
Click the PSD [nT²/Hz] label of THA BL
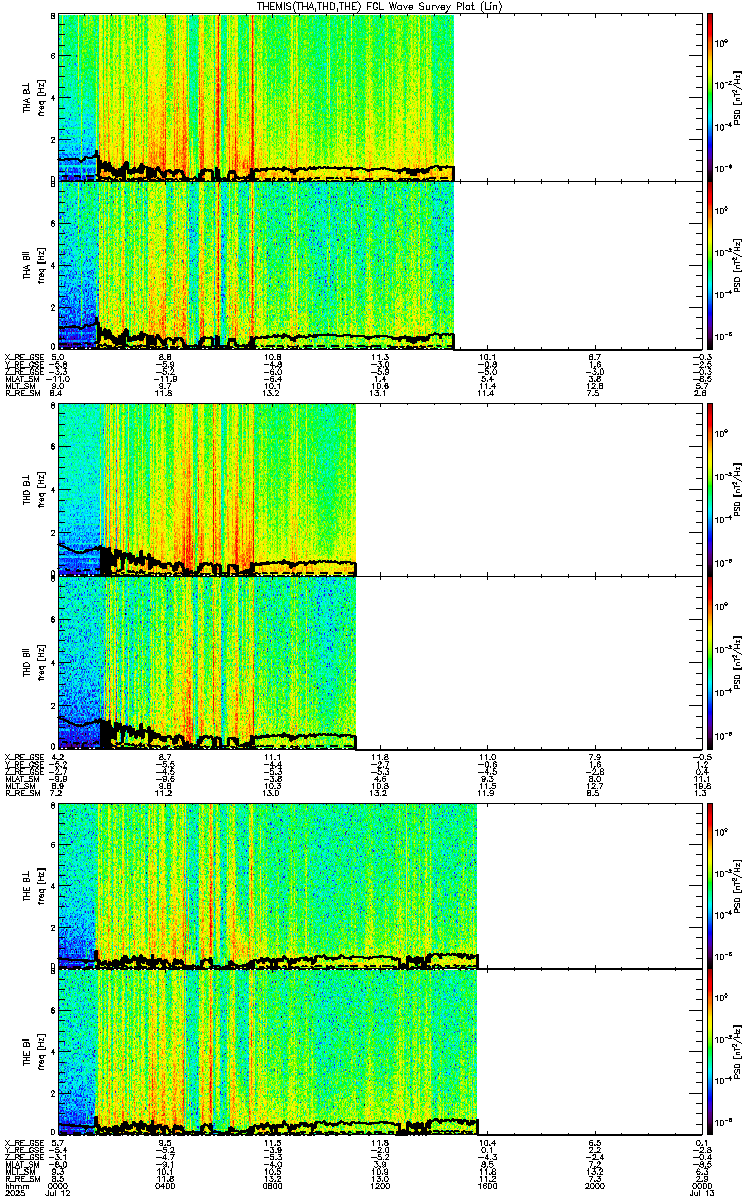click(738, 97)
